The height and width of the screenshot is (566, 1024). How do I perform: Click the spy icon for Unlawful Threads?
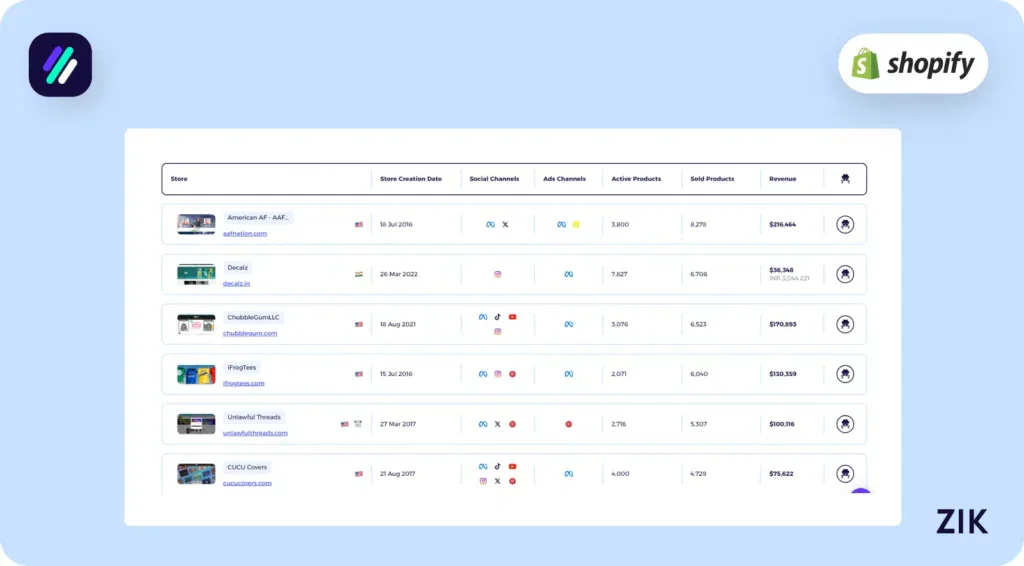[844, 424]
